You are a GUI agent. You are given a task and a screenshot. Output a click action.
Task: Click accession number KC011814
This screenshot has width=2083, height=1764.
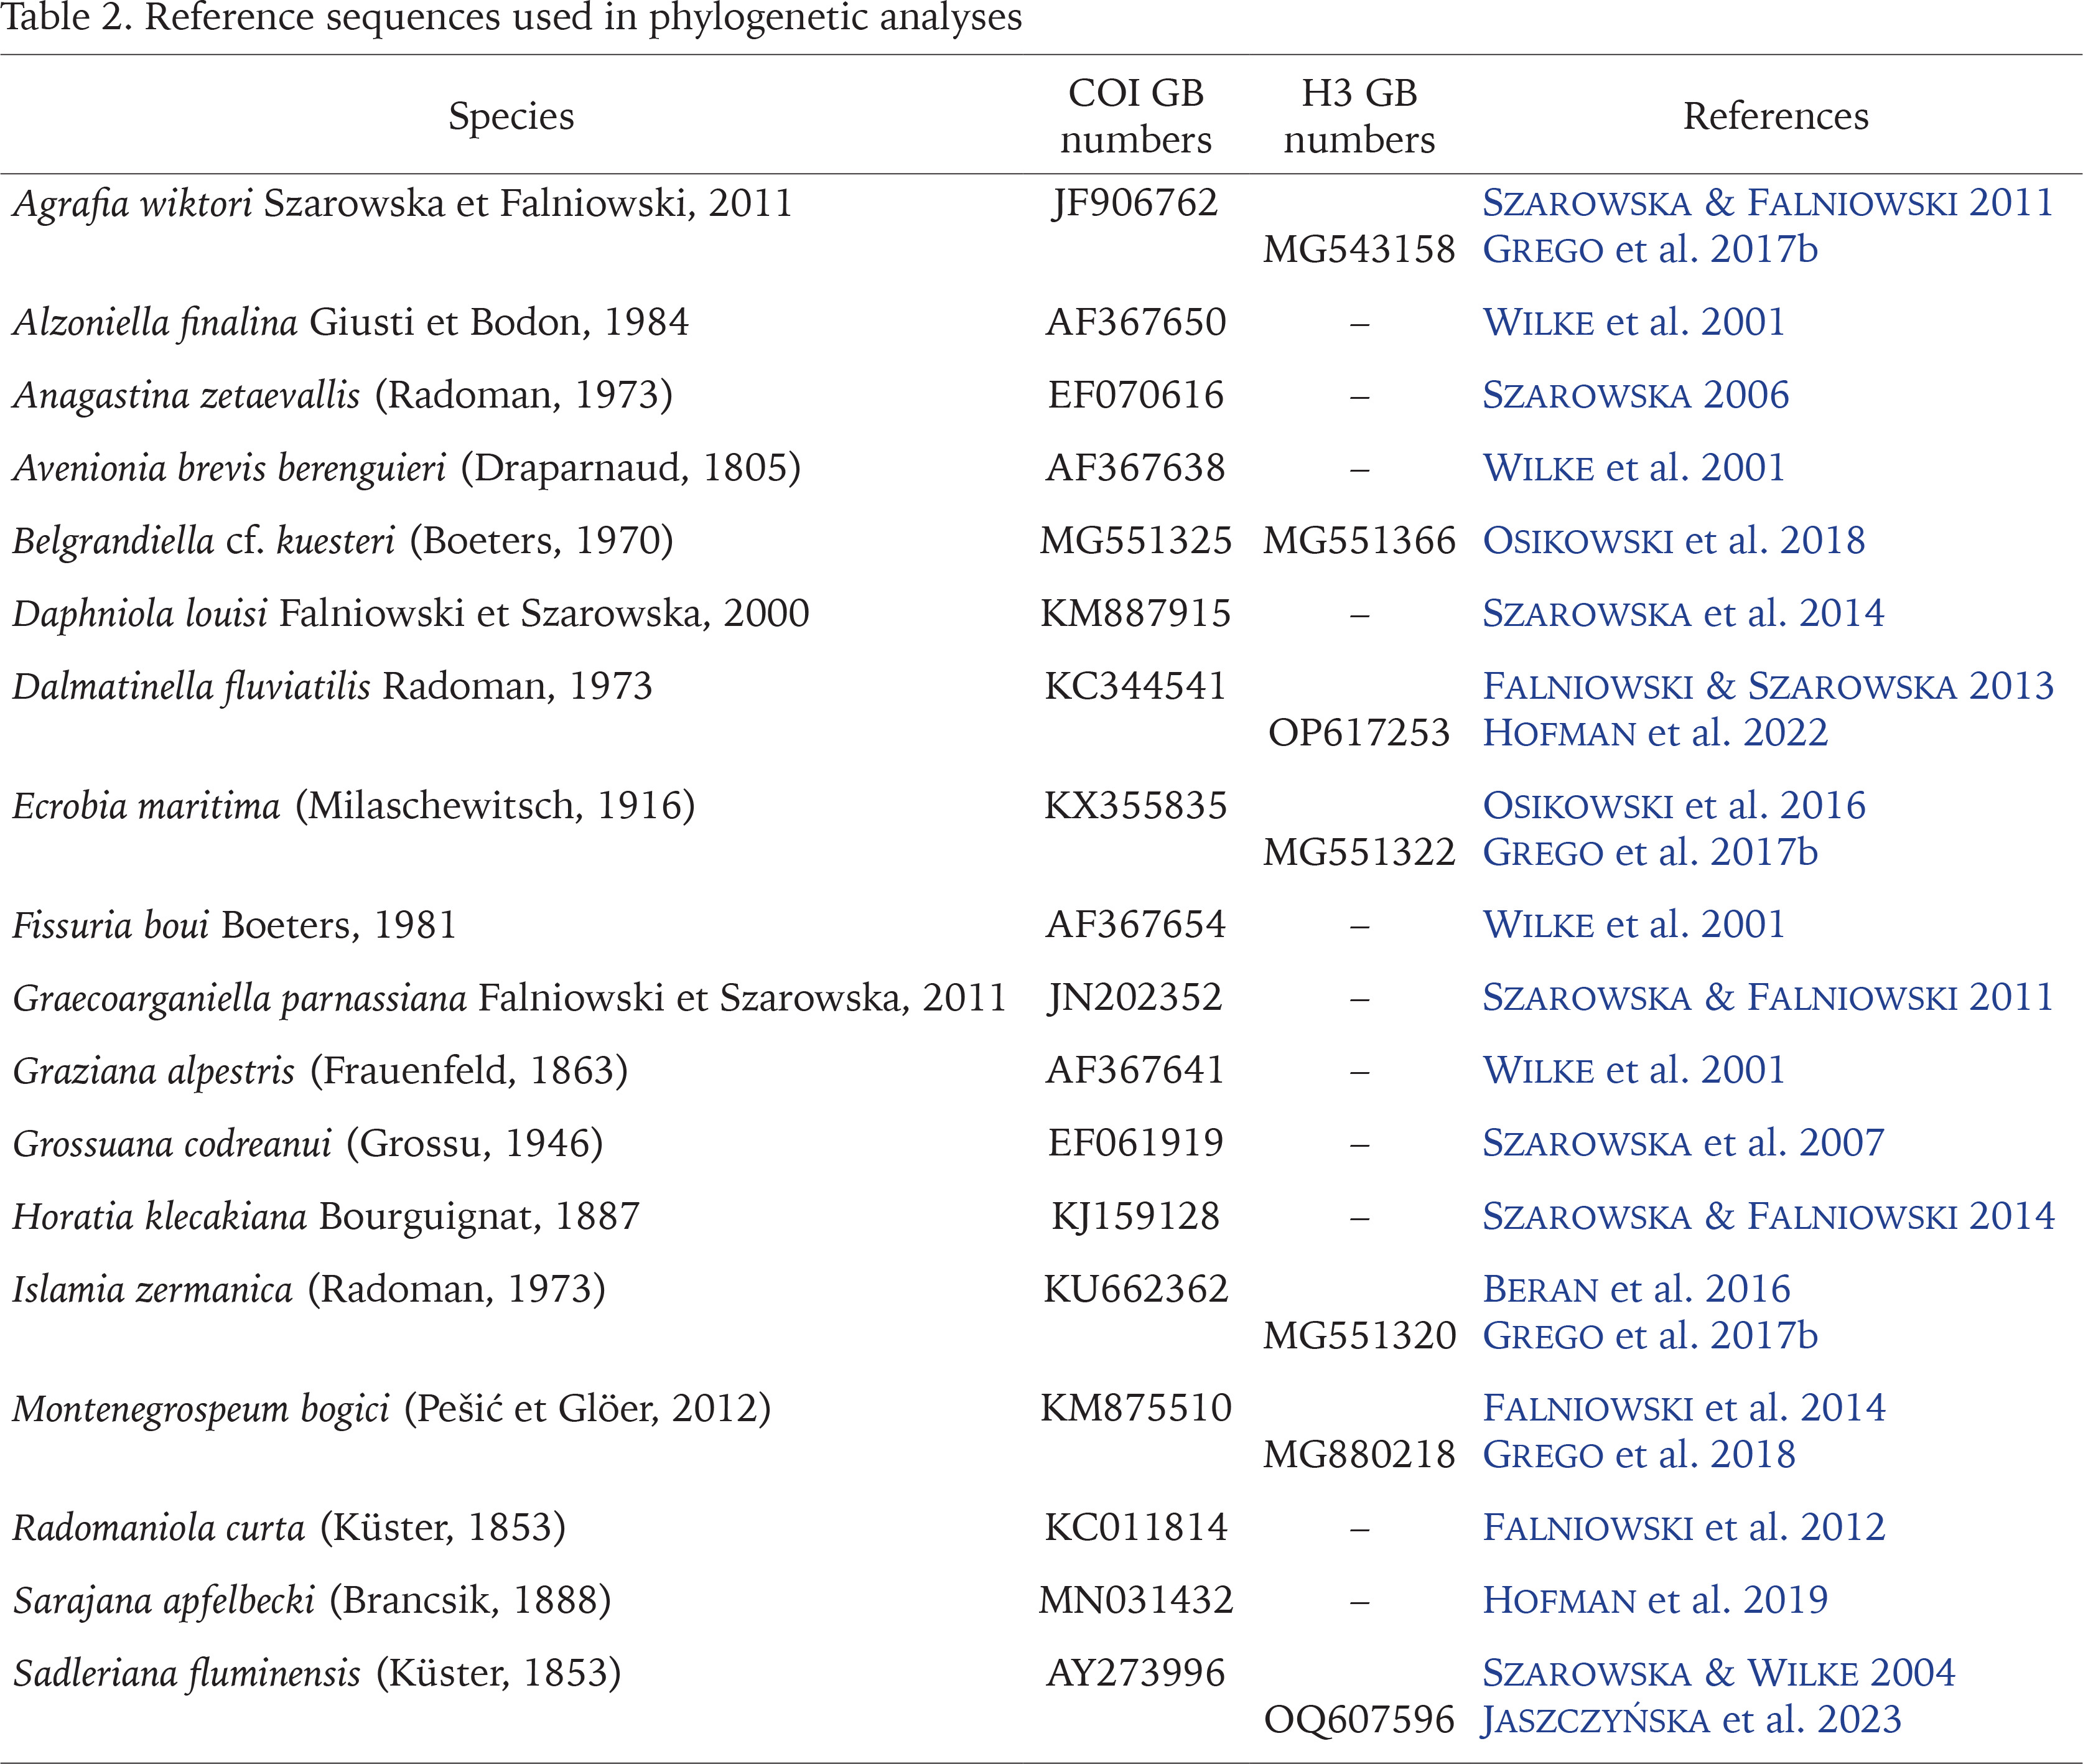[1135, 1527]
